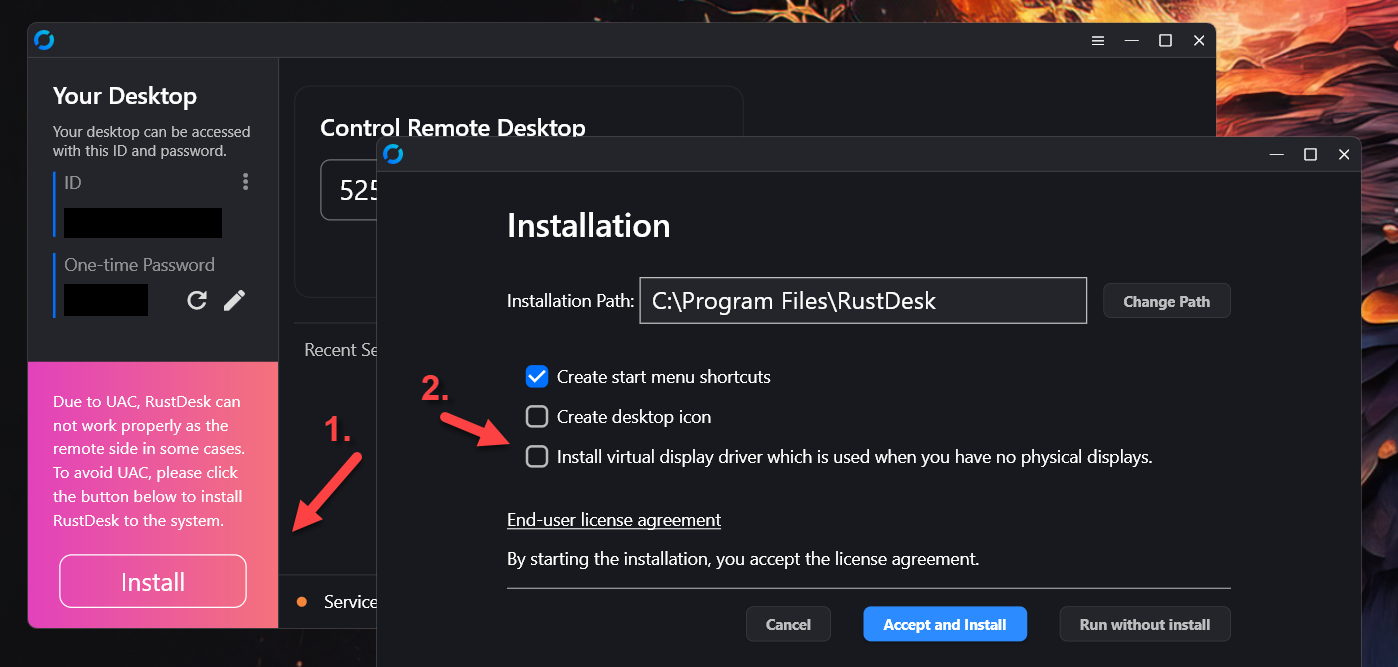The height and width of the screenshot is (667, 1398).
Task: Open main window hamburger menu
Action: pyautogui.click(x=1098, y=41)
